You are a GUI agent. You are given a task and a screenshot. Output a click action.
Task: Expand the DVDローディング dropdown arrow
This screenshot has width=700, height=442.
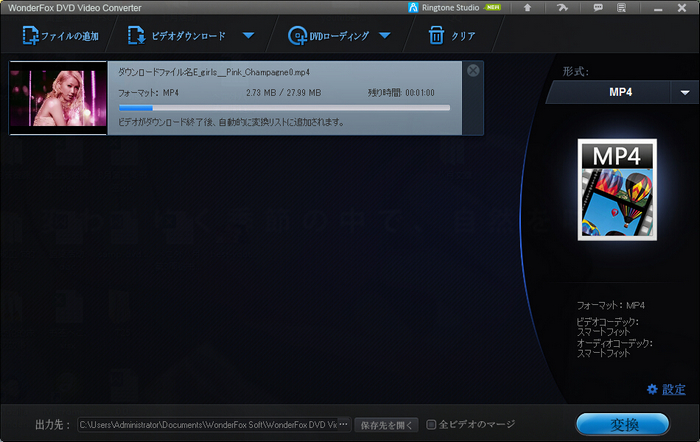pos(383,37)
